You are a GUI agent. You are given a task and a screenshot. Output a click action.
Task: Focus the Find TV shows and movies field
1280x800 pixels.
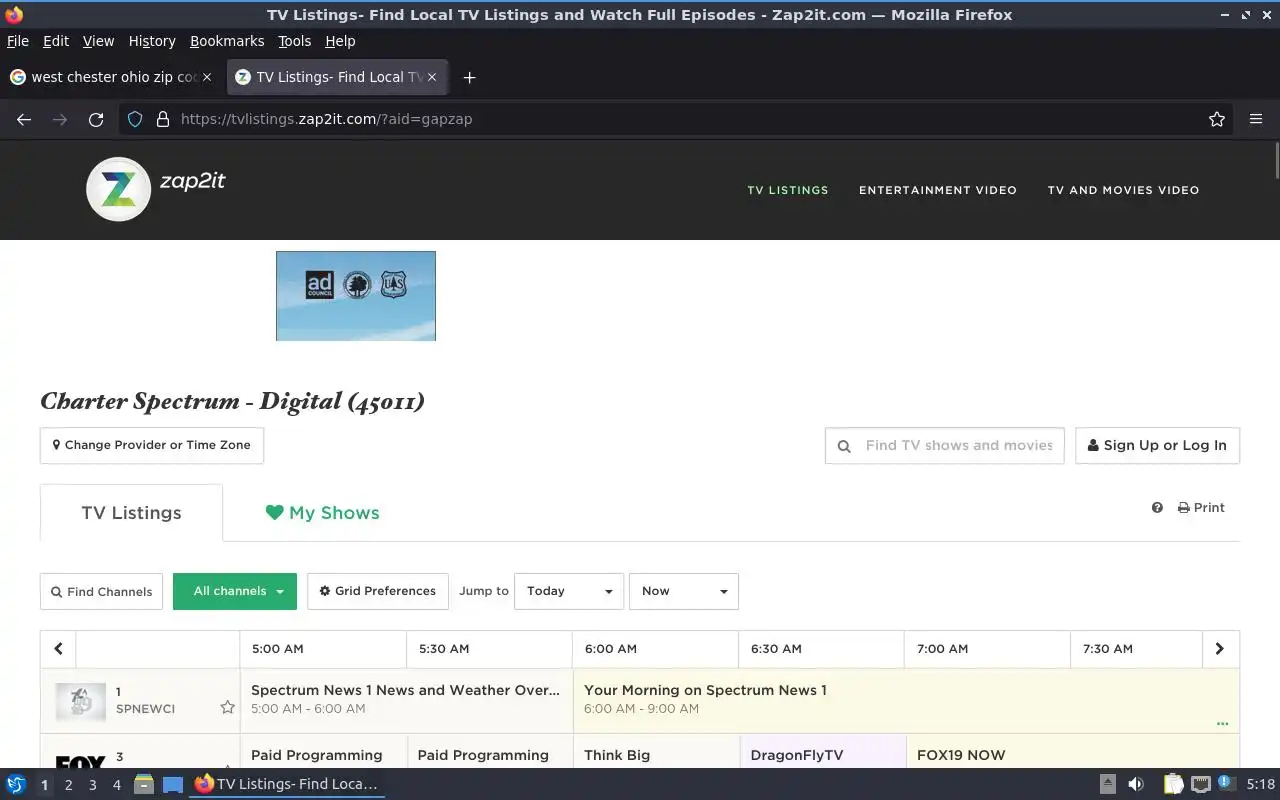[x=945, y=445]
